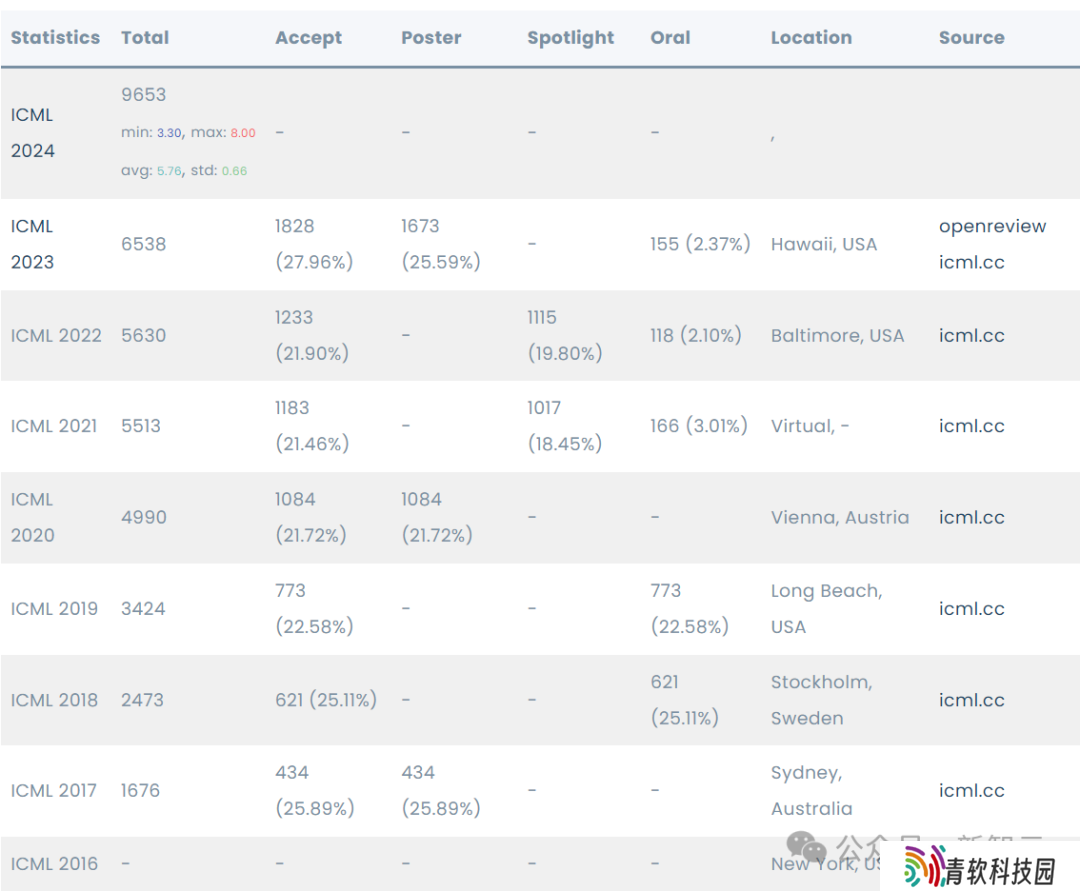Click the Location column header
Screen dimensions: 1080x891
pos(811,37)
